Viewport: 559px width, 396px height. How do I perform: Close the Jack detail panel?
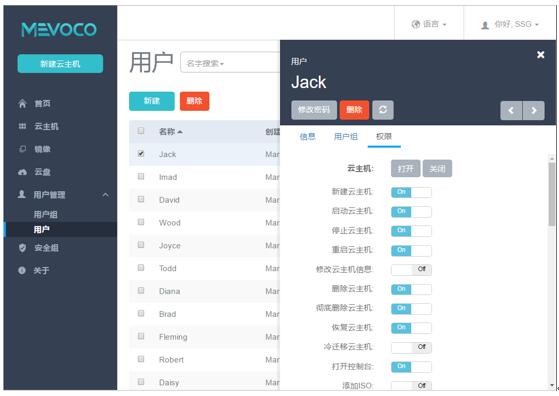pyautogui.click(x=540, y=55)
